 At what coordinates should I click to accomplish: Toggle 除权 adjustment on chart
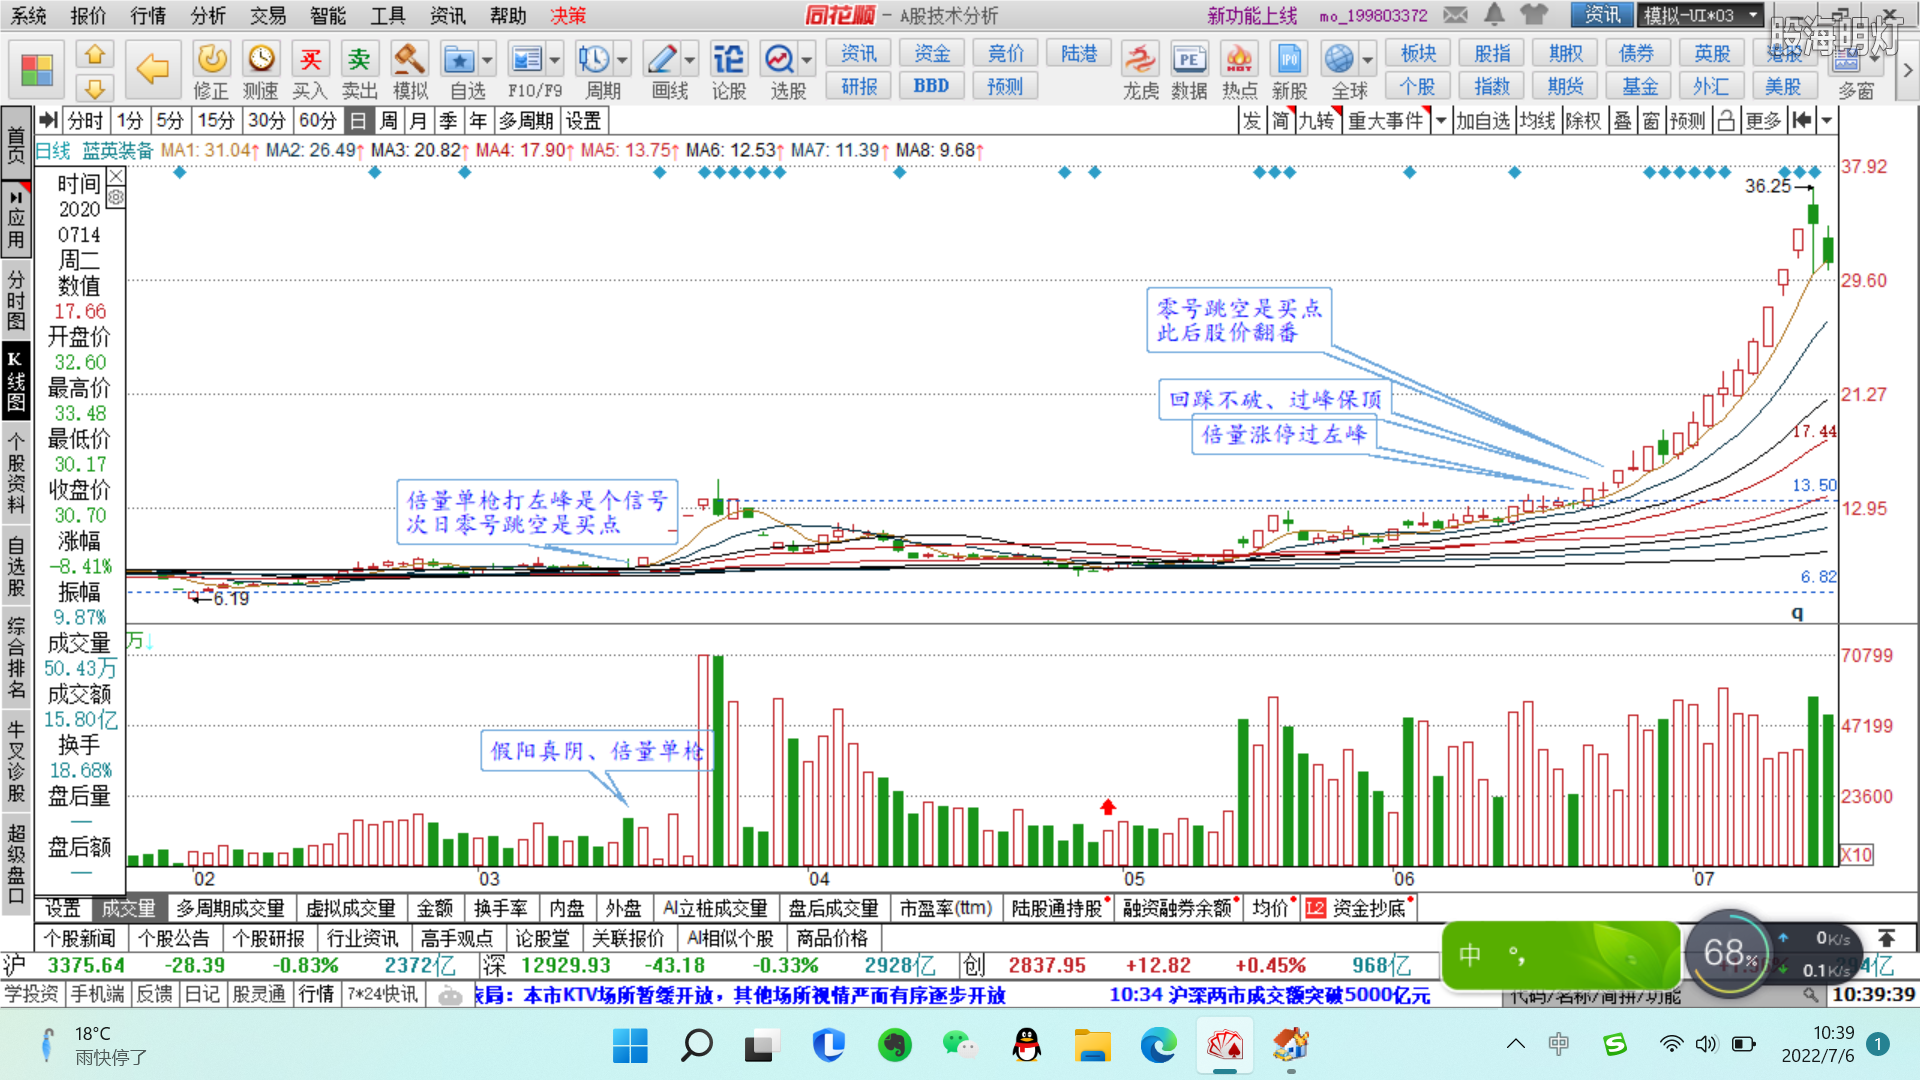[x=1583, y=121]
